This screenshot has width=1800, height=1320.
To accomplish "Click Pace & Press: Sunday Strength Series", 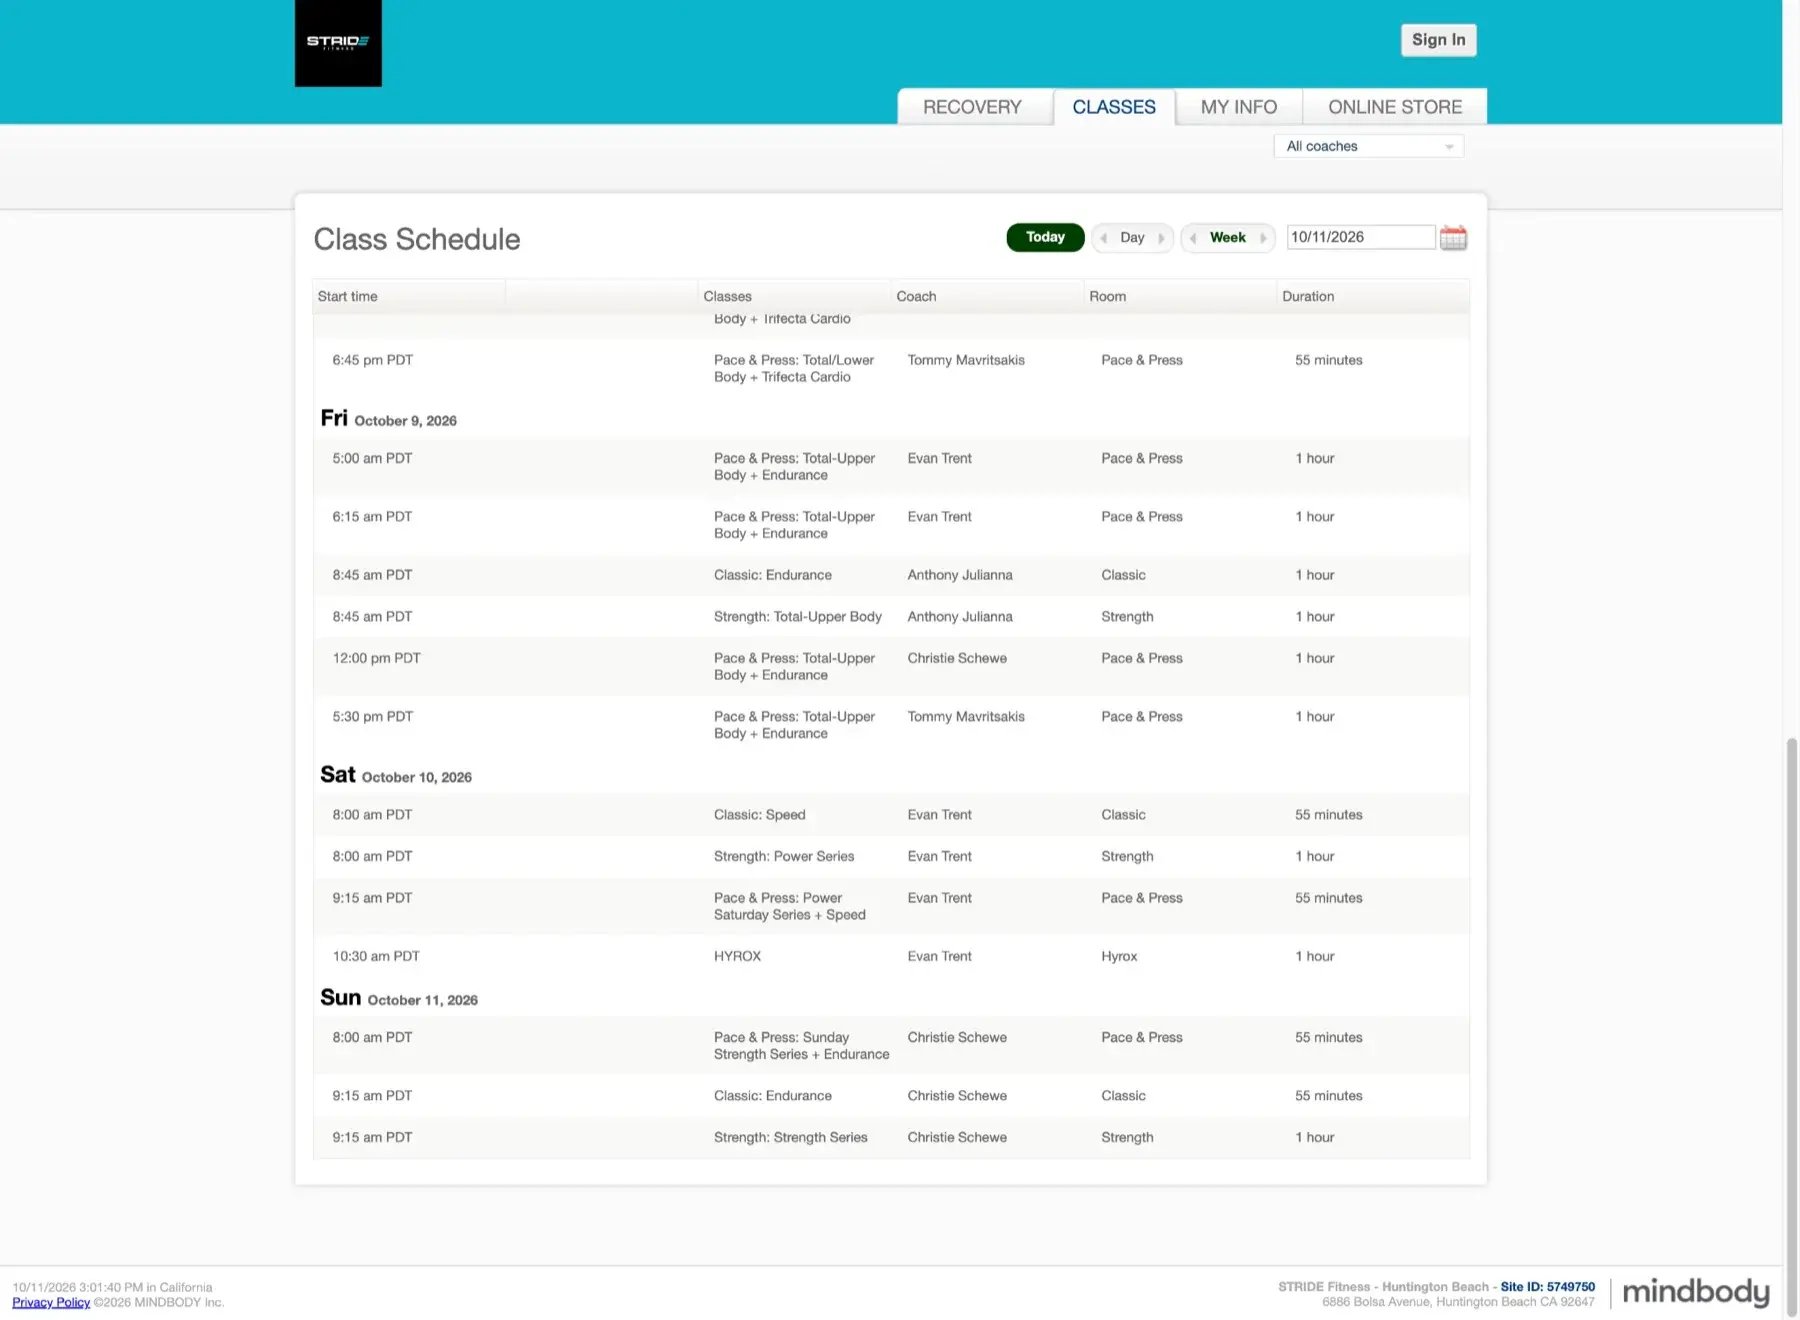I will coord(801,1046).
